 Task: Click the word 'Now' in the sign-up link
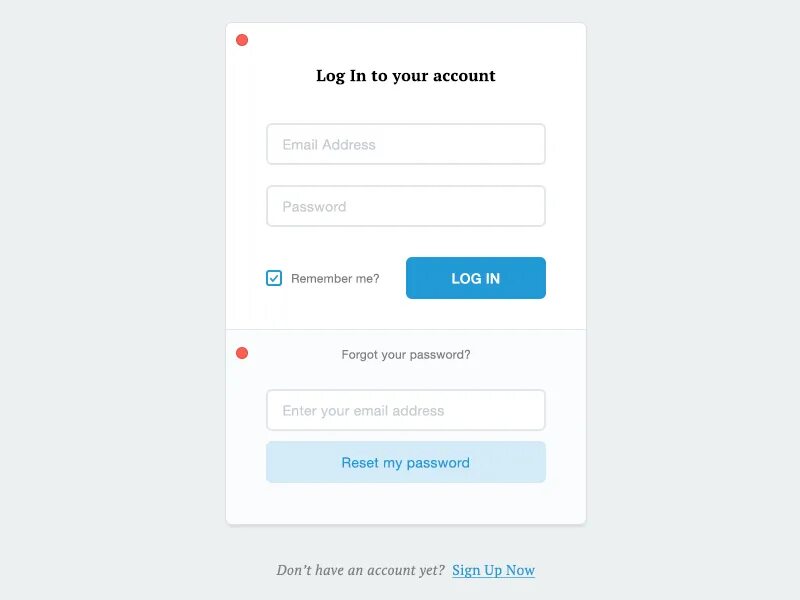click(520, 570)
